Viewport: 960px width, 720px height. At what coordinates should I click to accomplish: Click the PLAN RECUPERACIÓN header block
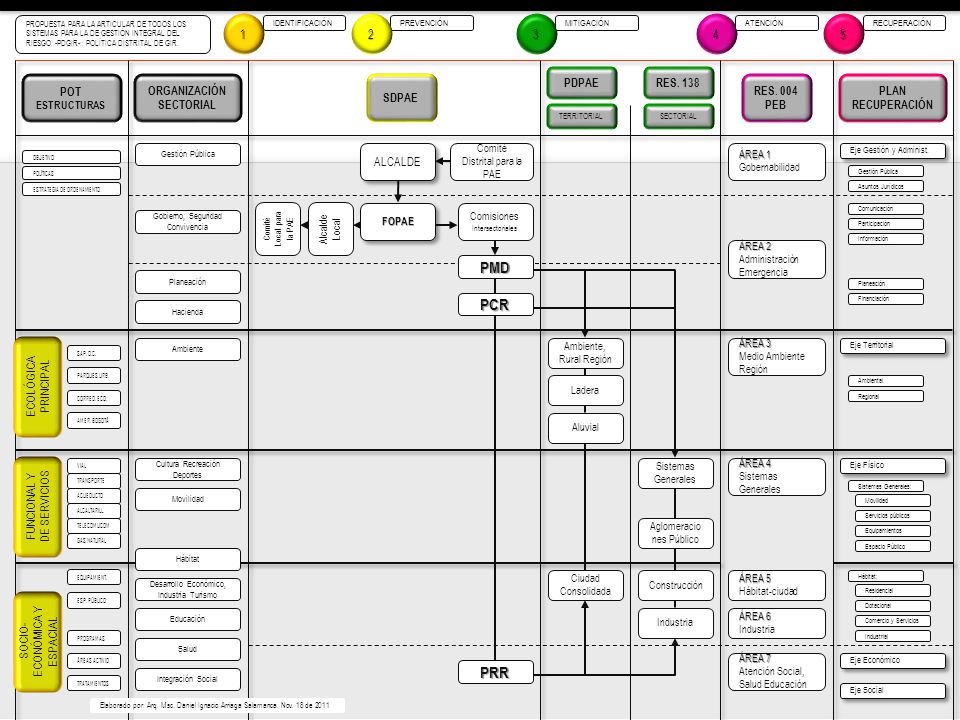click(x=893, y=98)
